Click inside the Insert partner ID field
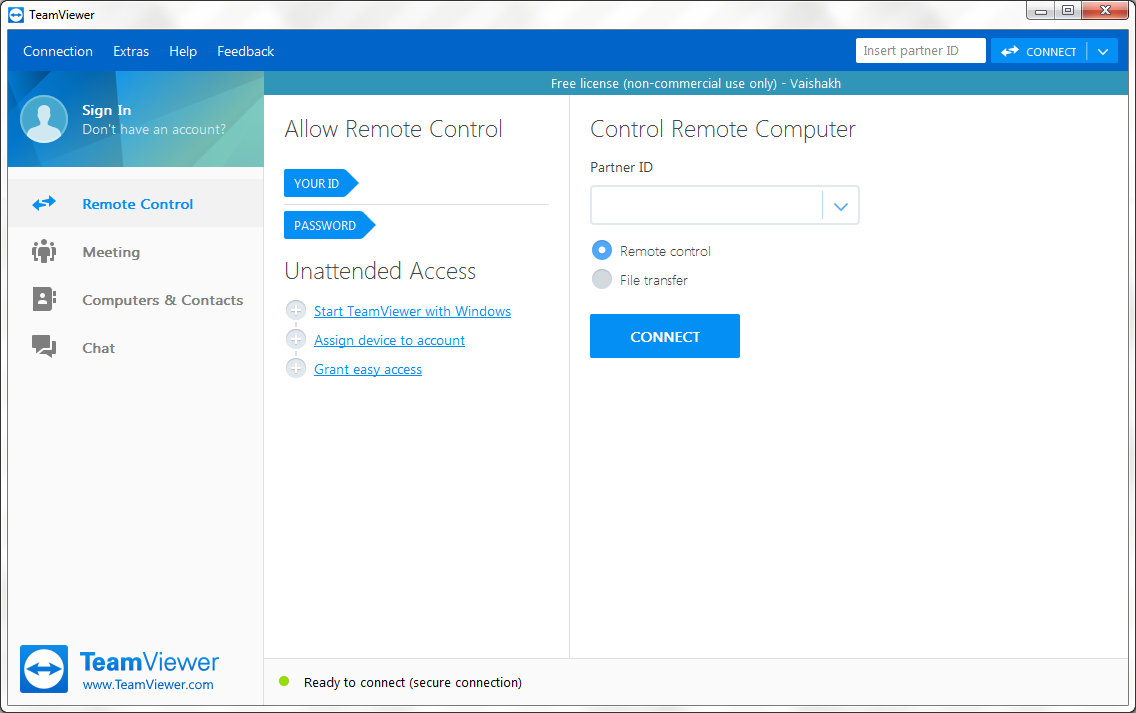Image resolution: width=1136 pixels, height=713 pixels. [919, 50]
